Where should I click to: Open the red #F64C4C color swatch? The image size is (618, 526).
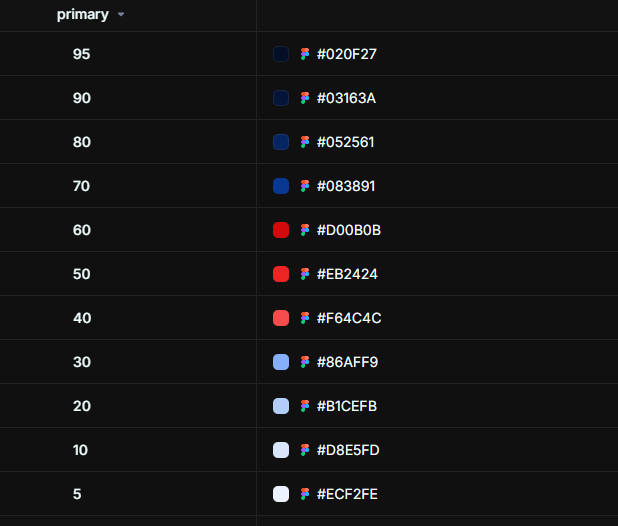(281, 318)
